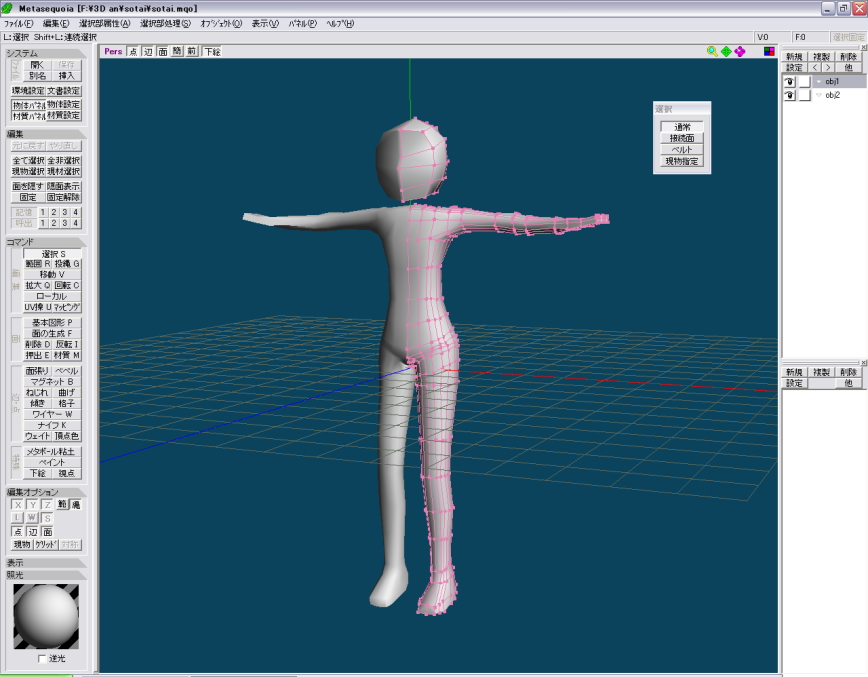The height and width of the screenshot is (677, 868).
Task: Click 全非選択 deselect all
Action: [x=64, y=161]
